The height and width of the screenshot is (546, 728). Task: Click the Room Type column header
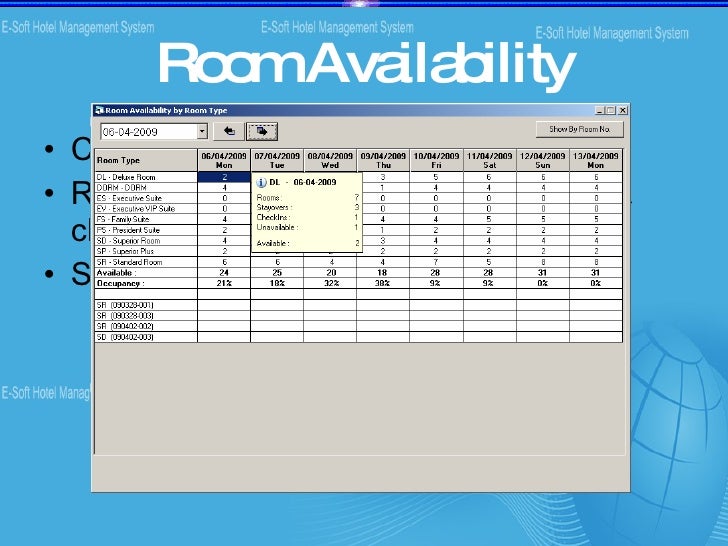coord(146,160)
